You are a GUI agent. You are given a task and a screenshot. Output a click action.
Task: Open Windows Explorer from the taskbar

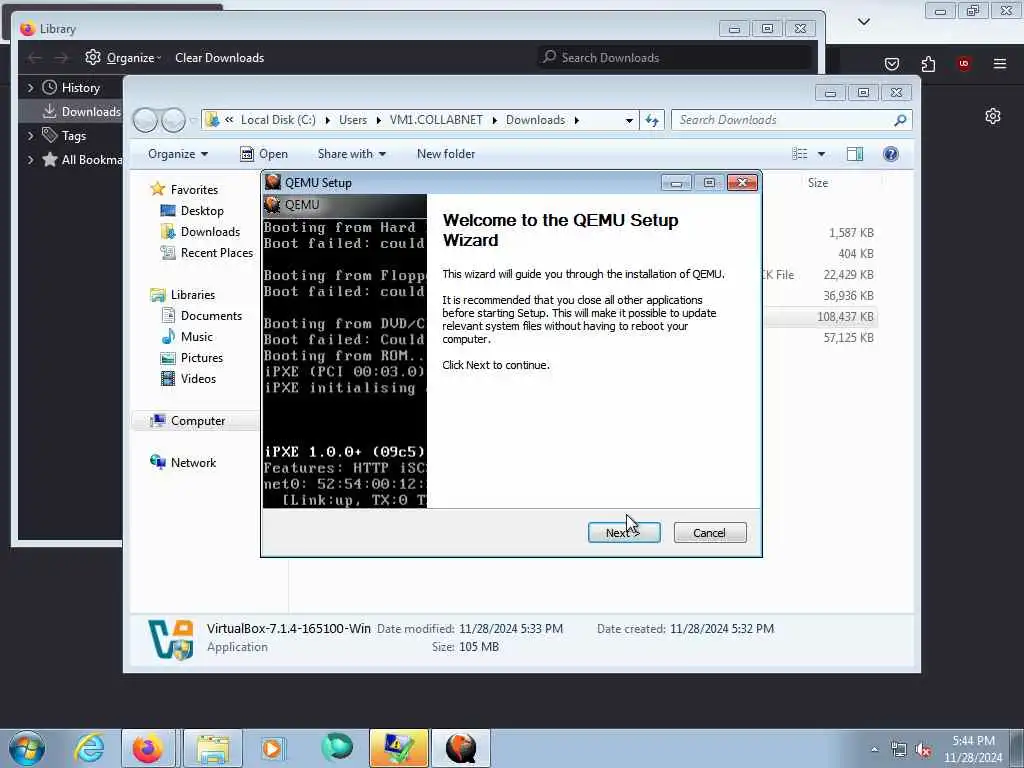pos(213,748)
